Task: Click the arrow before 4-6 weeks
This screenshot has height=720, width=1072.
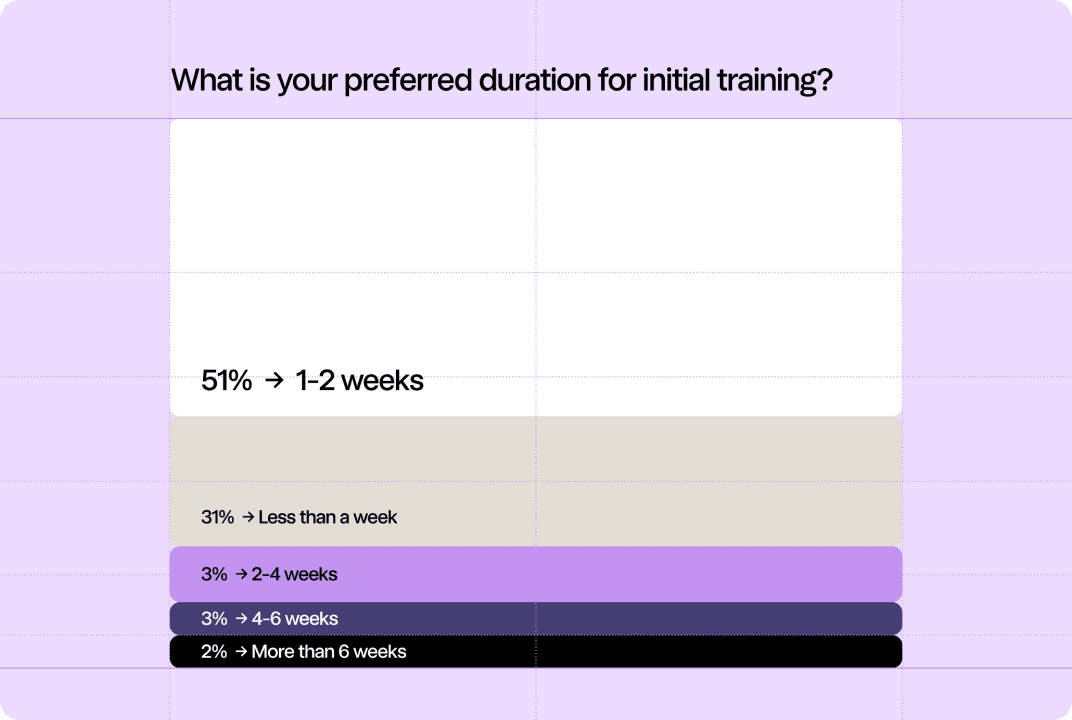Action: [x=241, y=619]
